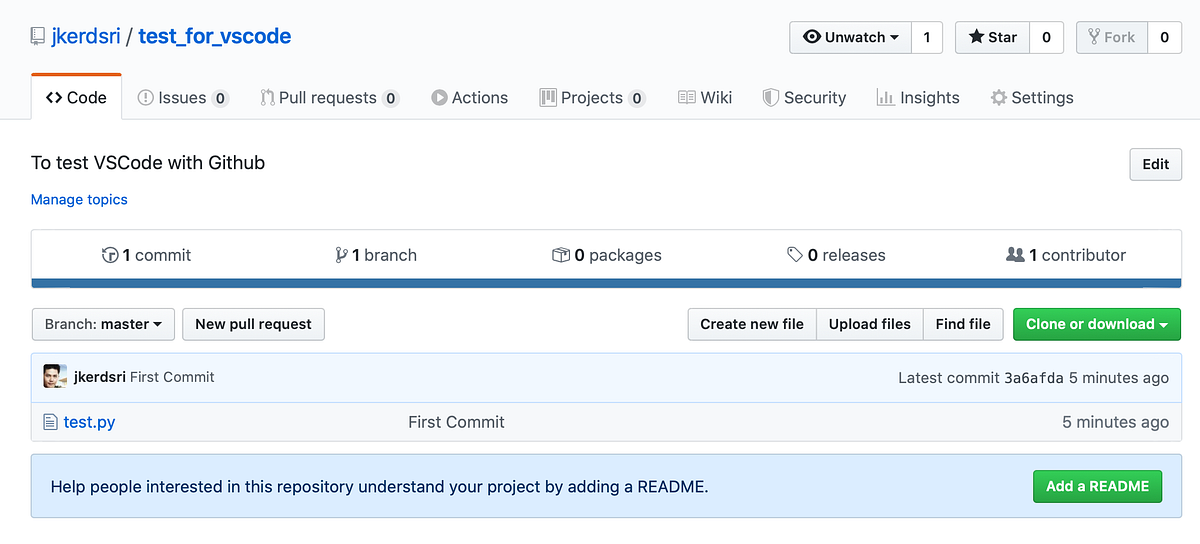Open the Insights tab
Viewport: 1200px width, 544px height.
pos(918,98)
